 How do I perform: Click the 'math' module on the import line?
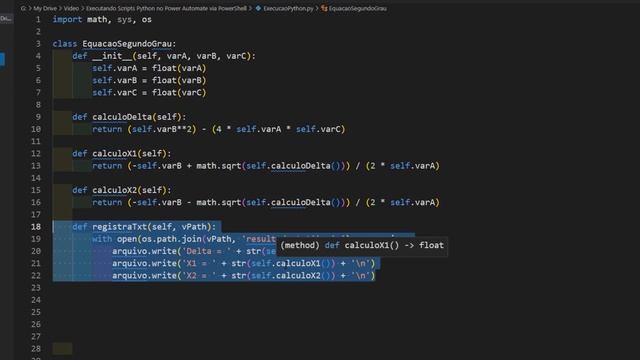coord(97,19)
